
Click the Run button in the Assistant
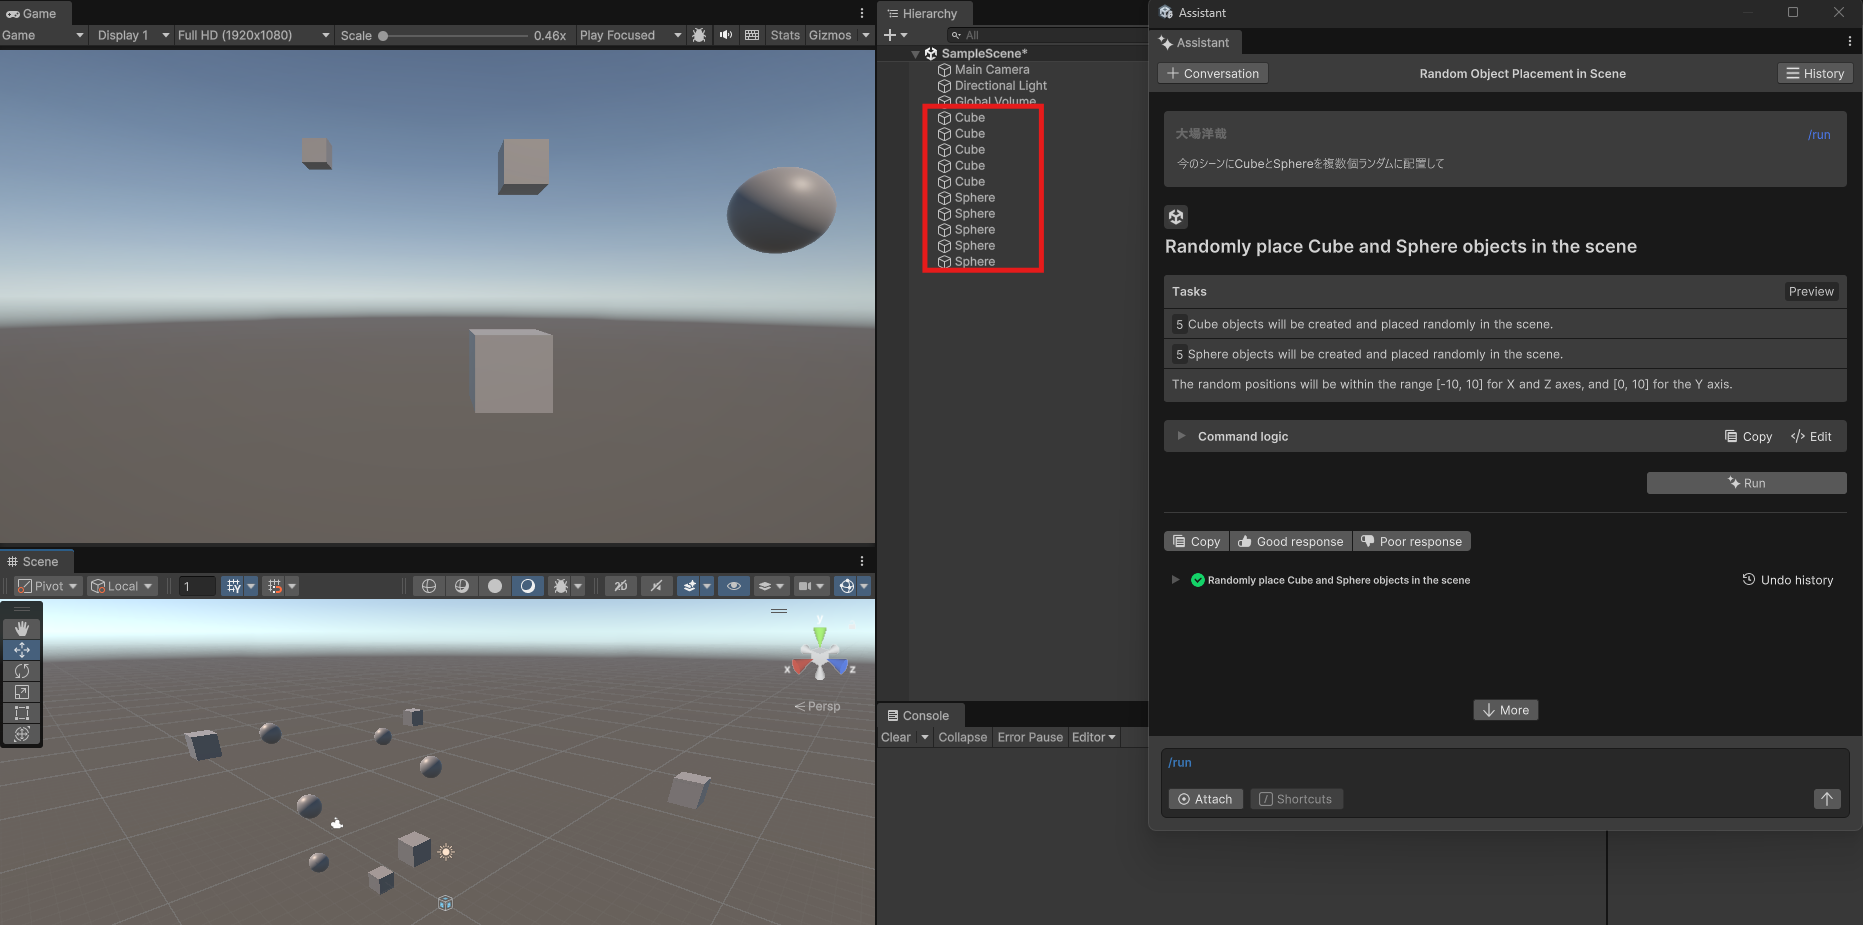click(x=1747, y=483)
